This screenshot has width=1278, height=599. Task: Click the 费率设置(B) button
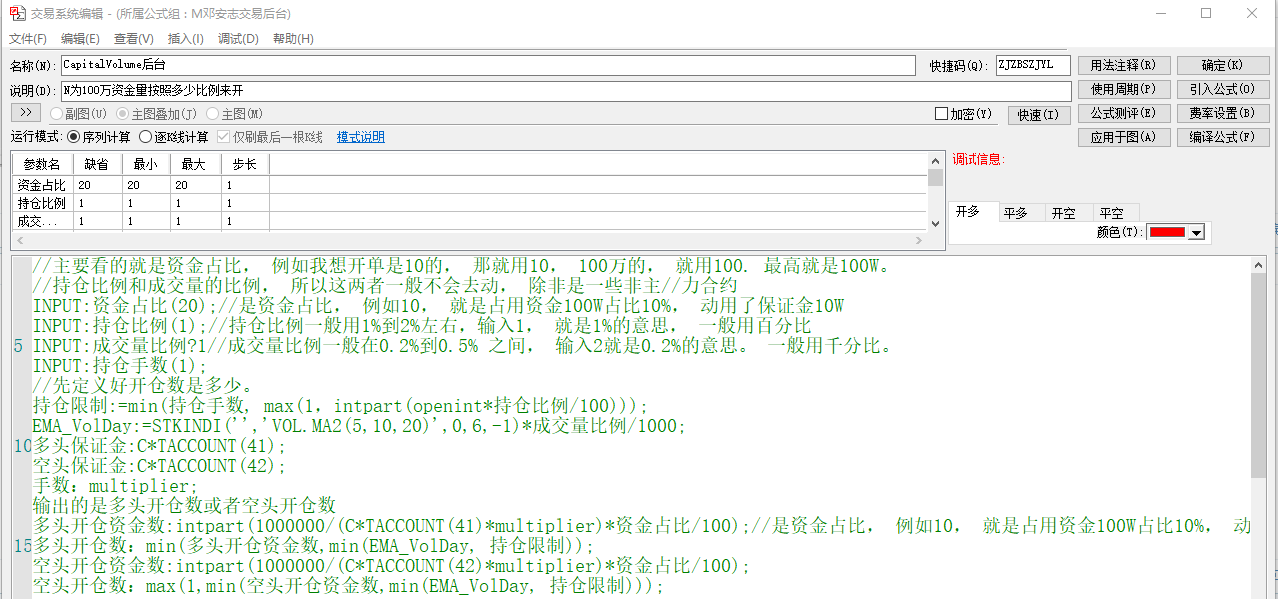click(1223, 113)
